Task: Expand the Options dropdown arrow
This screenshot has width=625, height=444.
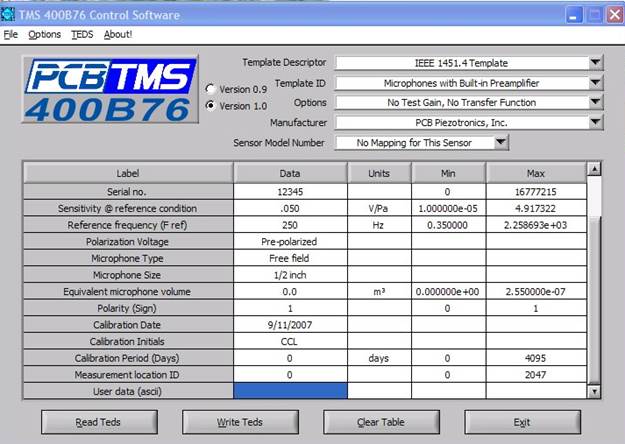Action: 595,102
